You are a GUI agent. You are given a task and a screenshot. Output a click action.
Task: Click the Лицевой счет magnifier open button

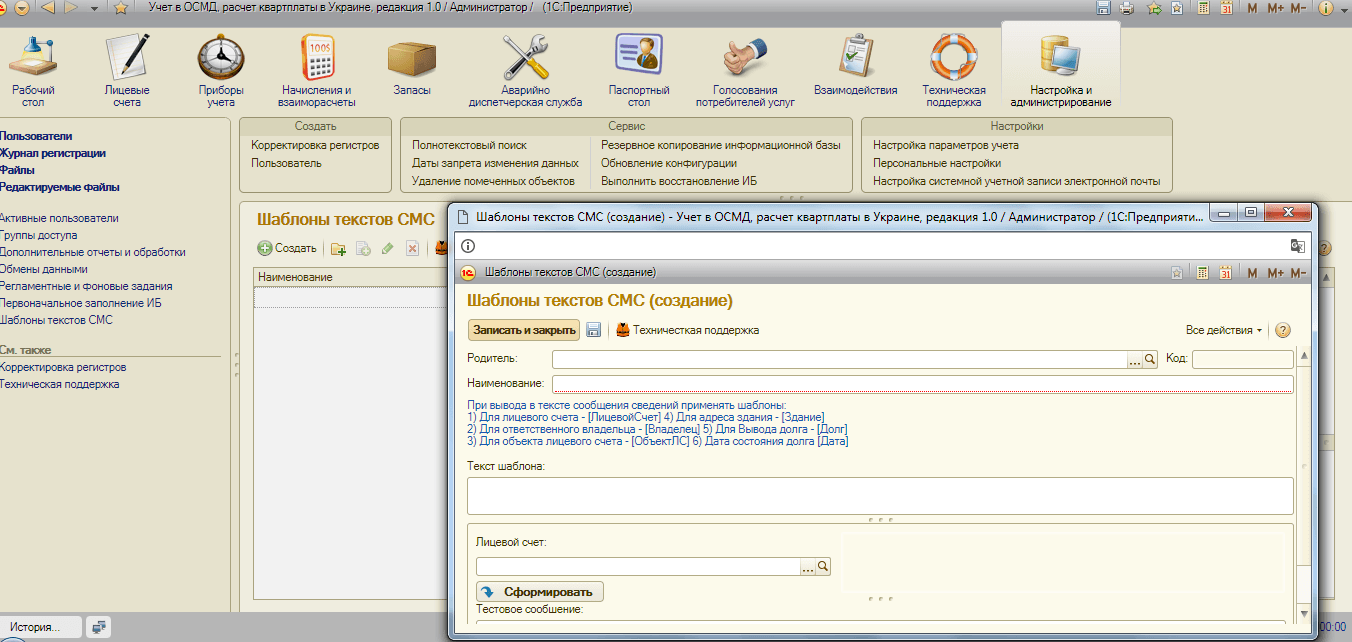824,566
